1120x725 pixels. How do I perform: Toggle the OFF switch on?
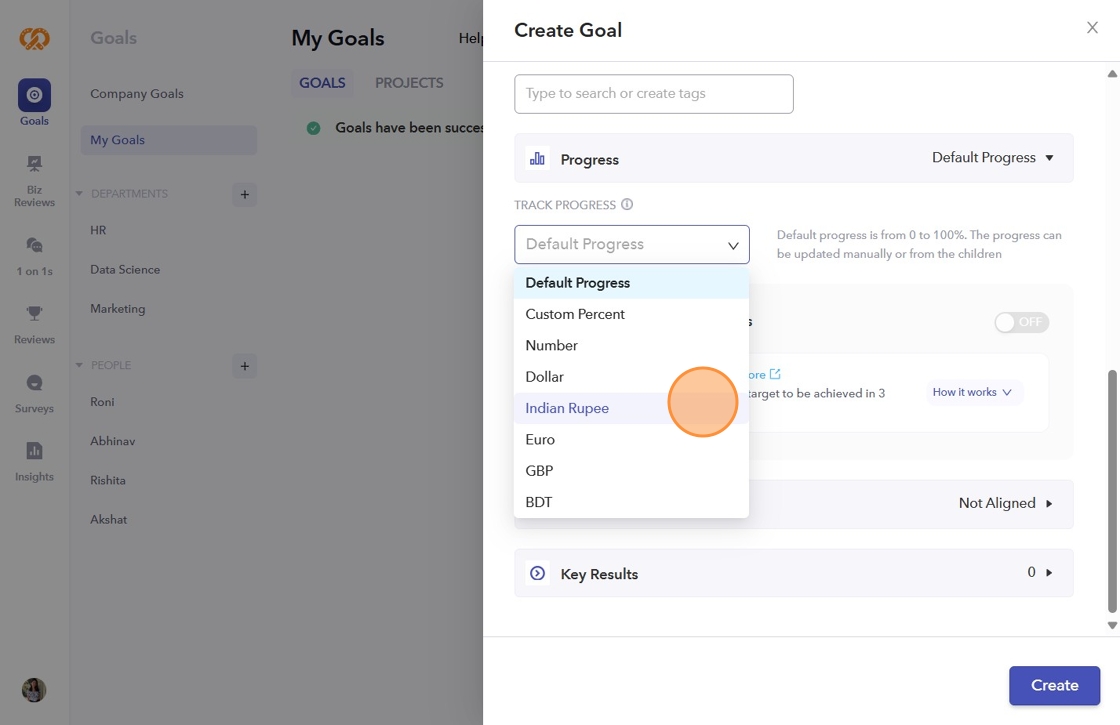(1021, 322)
